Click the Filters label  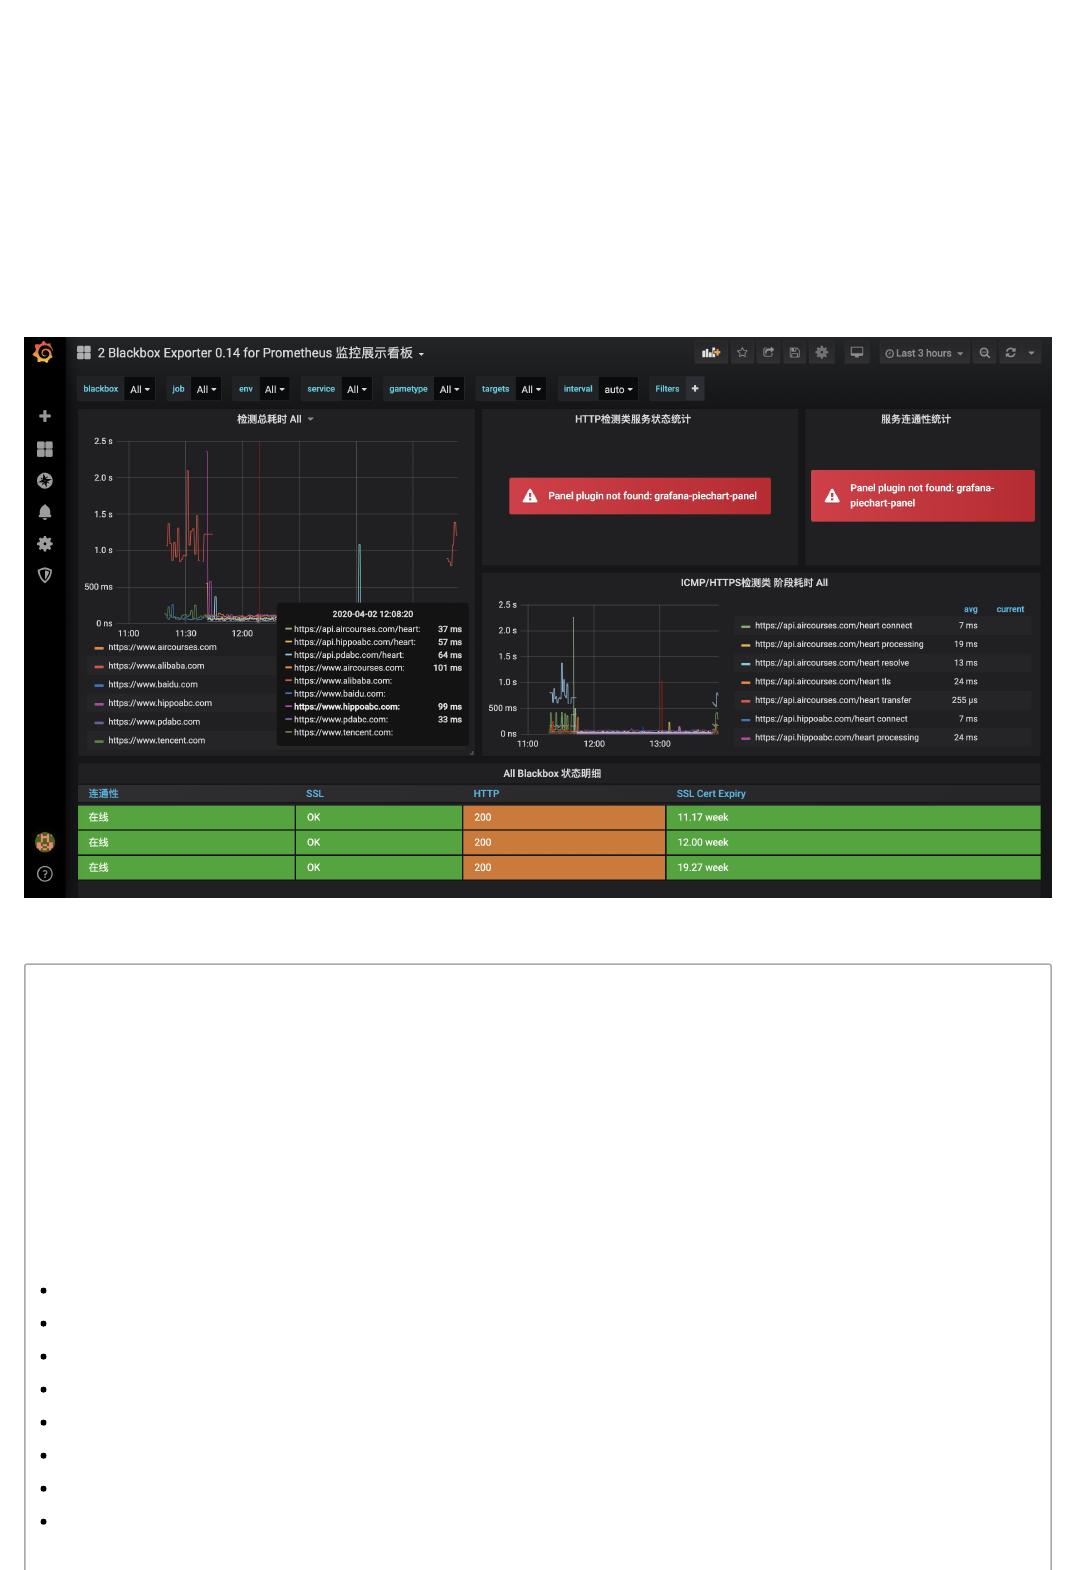tap(667, 389)
